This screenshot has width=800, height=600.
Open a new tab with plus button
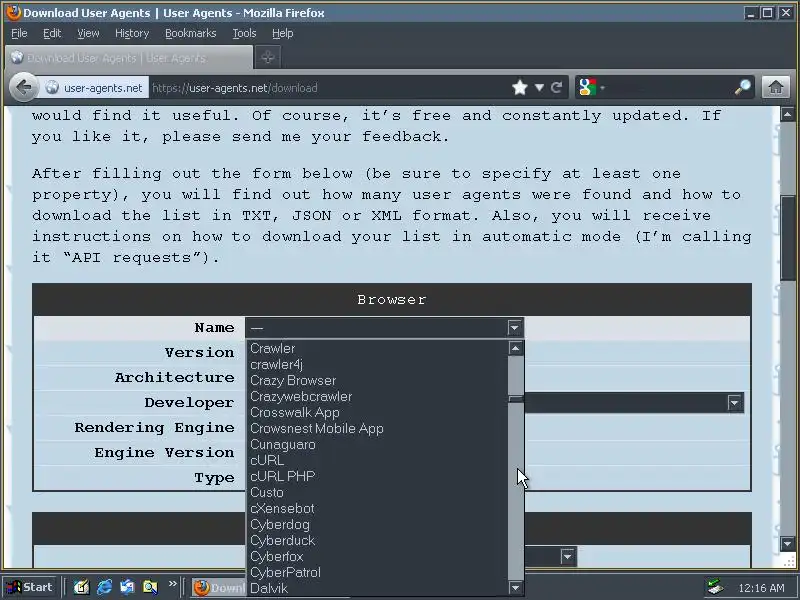click(x=268, y=57)
